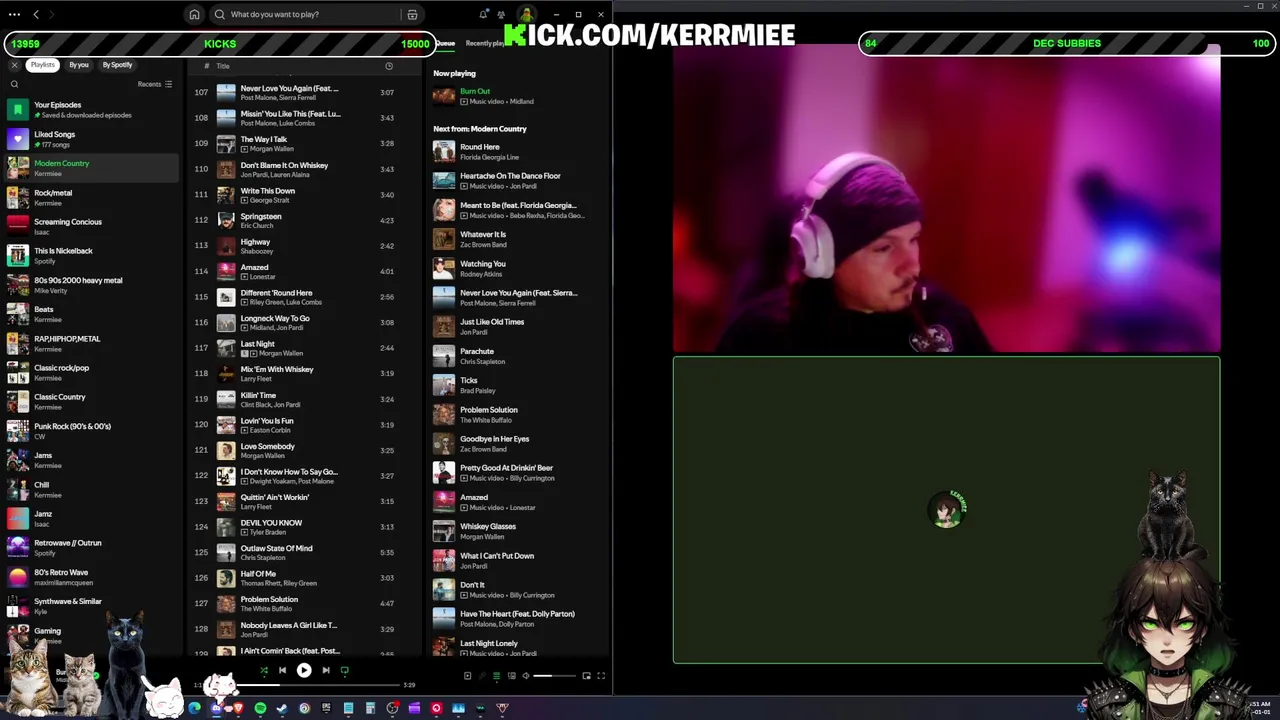1280x720 pixels.
Task: Adjust the volume slider
Action: tap(554, 676)
